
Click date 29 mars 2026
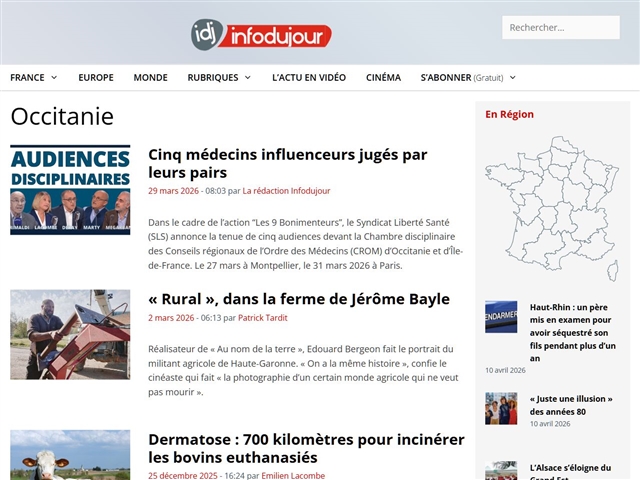coord(173,191)
